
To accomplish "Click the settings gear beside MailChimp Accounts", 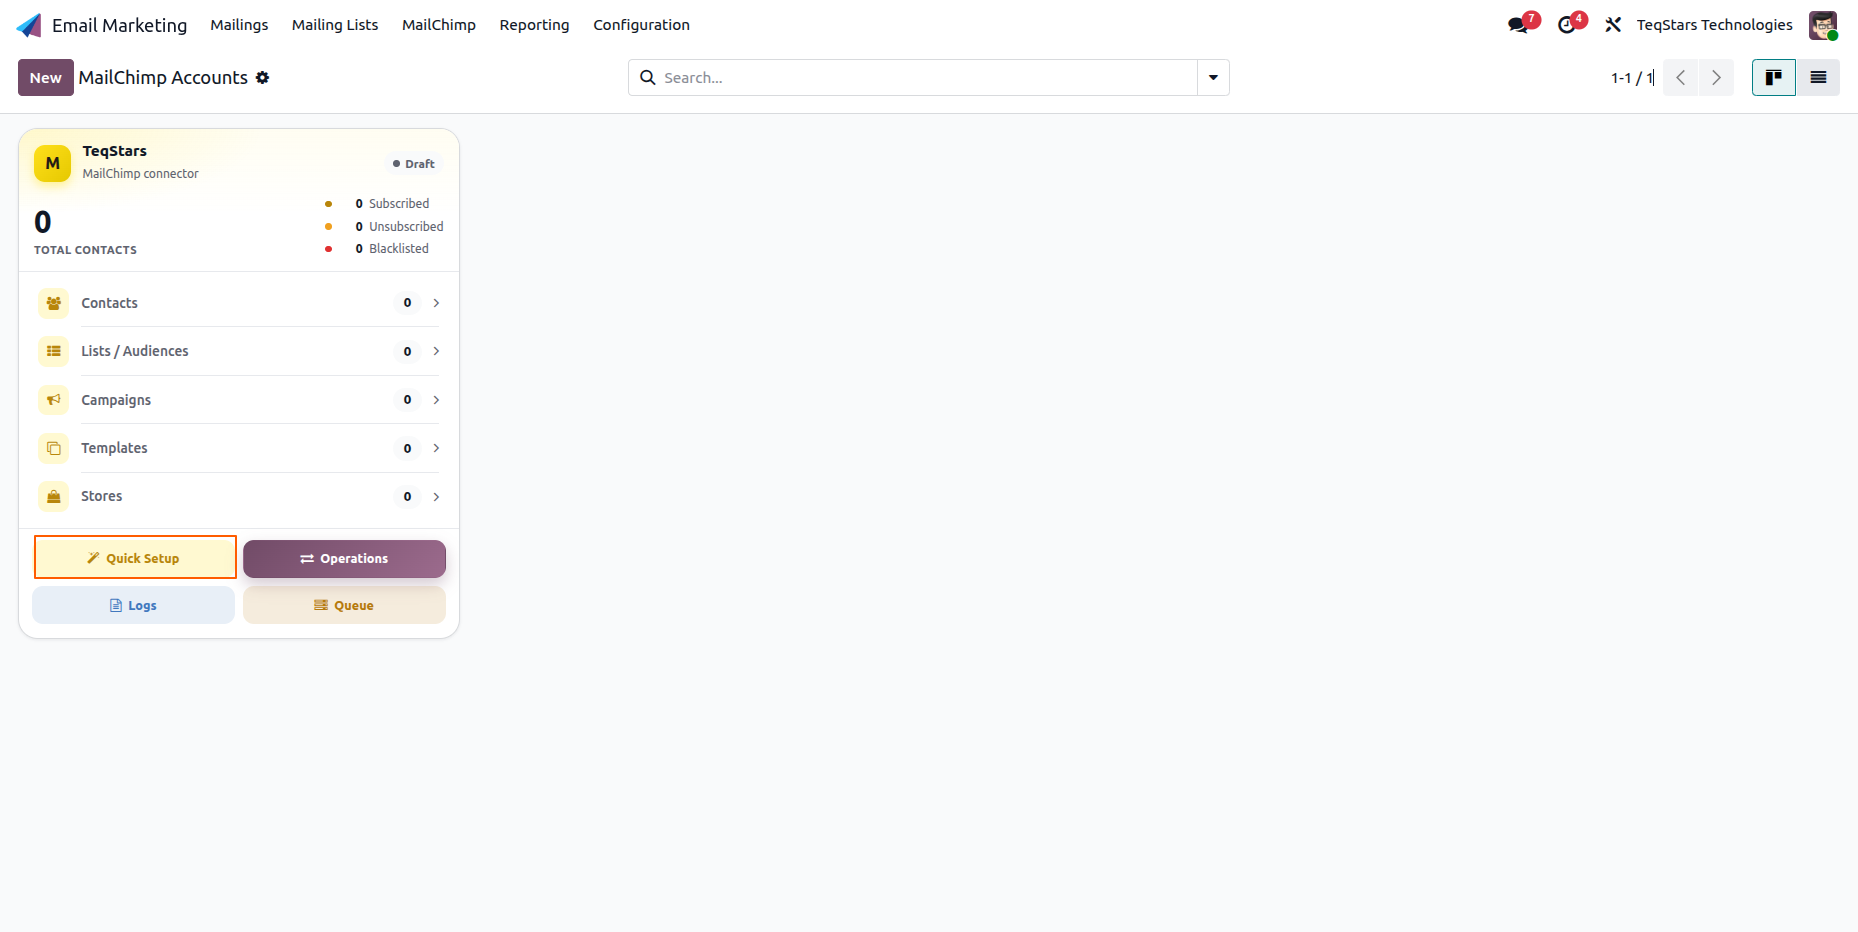I will point(262,78).
